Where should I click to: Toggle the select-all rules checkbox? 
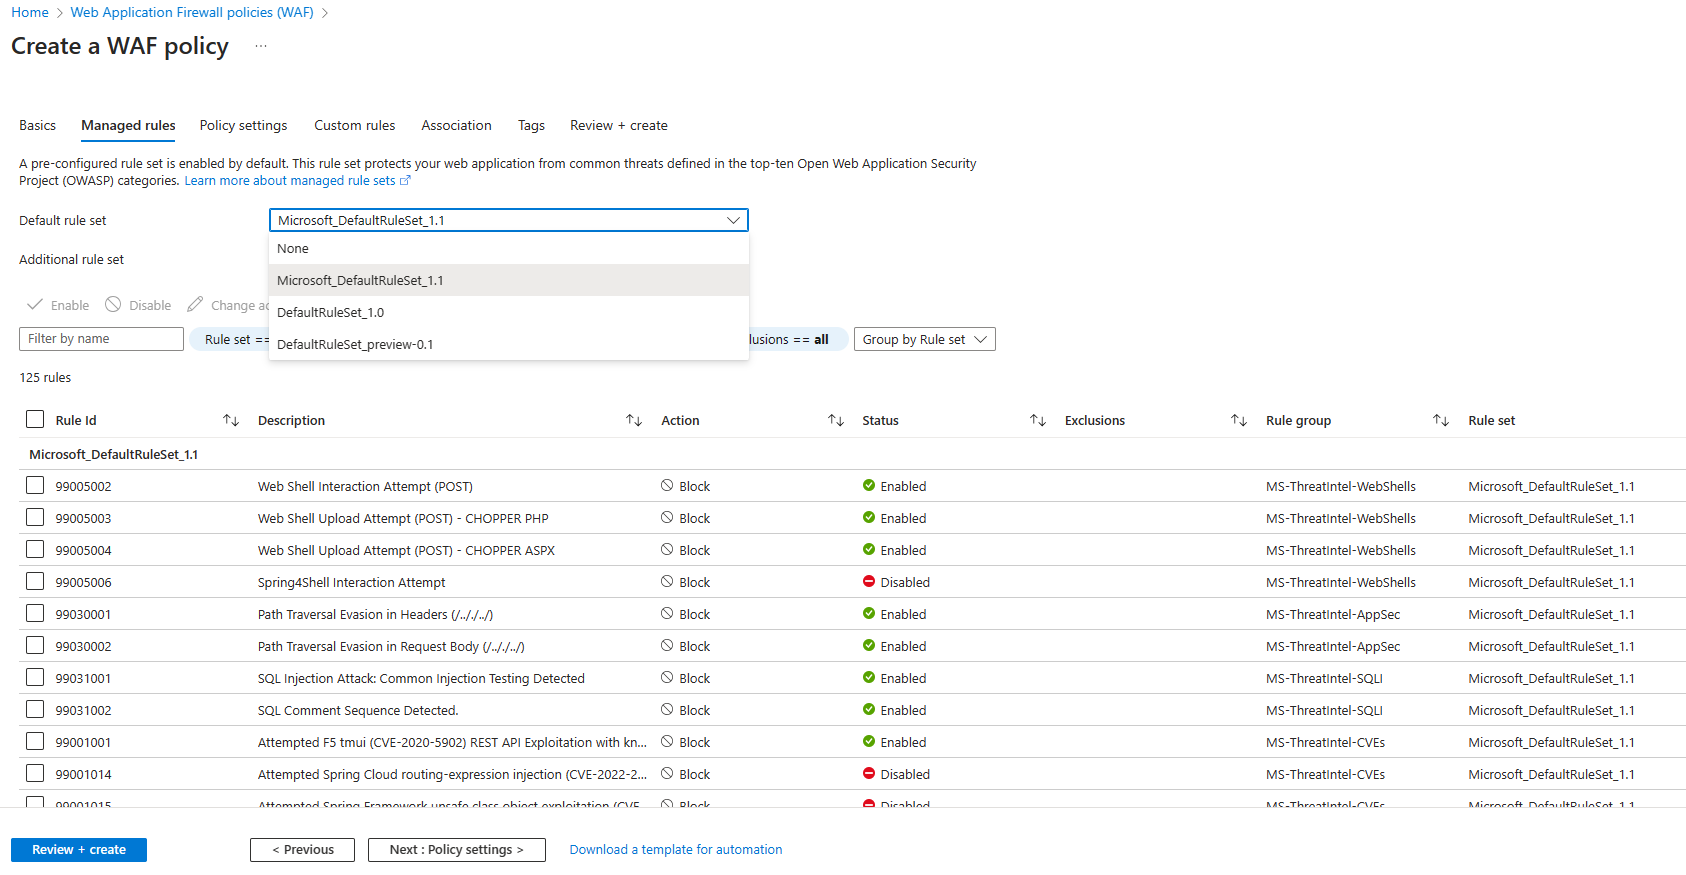pyautogui.click(x=35, y=419)
